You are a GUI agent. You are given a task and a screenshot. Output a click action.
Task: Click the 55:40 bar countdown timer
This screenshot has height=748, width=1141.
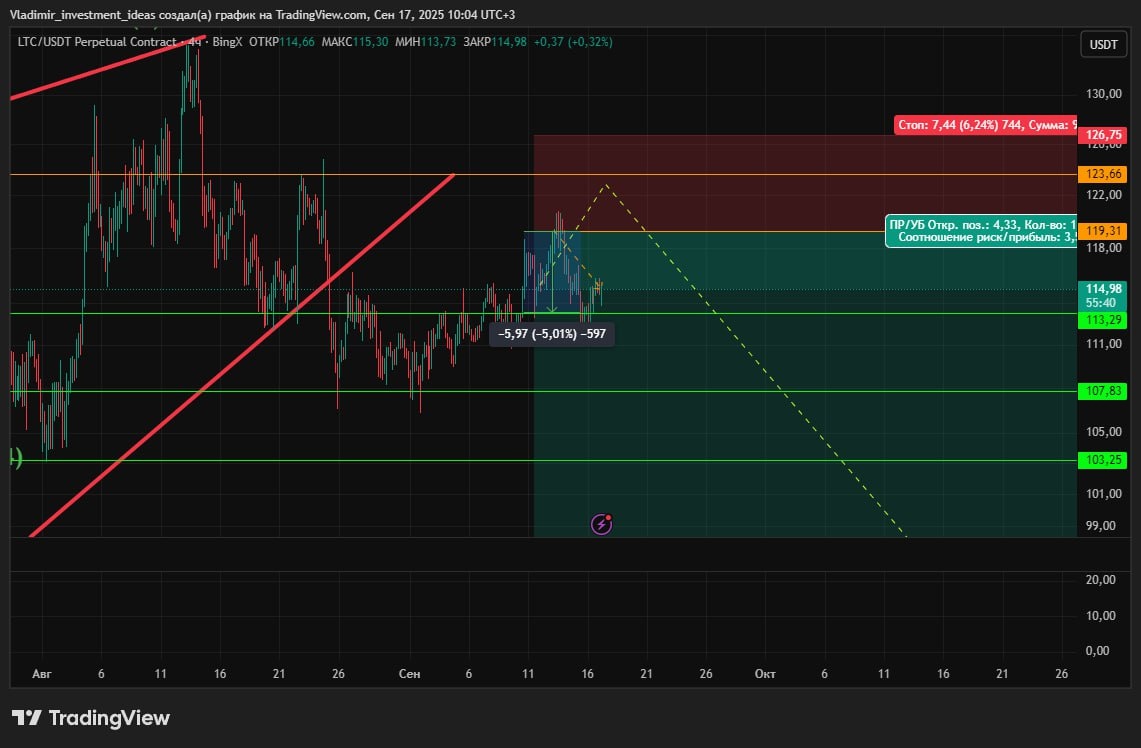[1100, 303]
